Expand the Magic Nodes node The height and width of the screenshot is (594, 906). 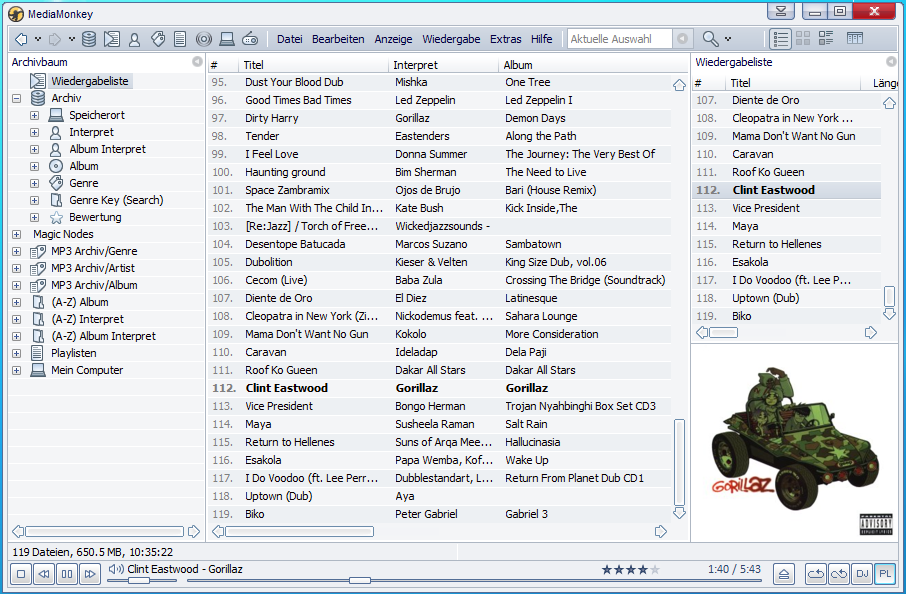17,234
